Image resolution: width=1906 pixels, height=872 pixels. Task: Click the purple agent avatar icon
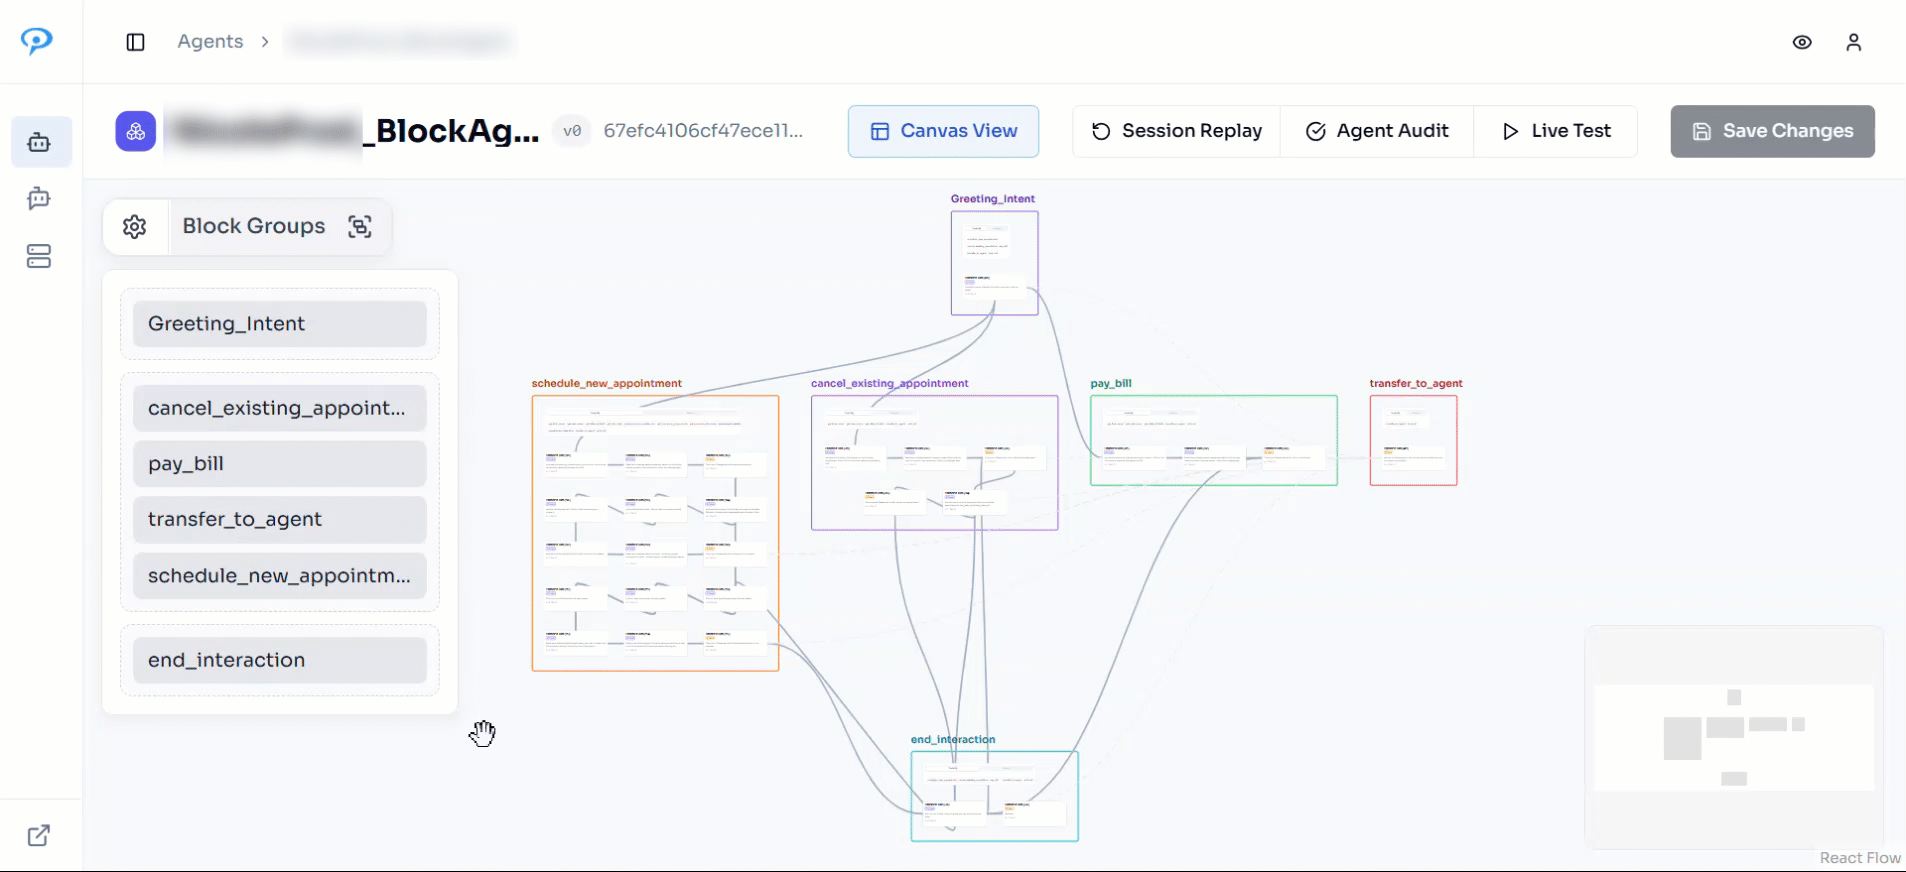point(136,131)
